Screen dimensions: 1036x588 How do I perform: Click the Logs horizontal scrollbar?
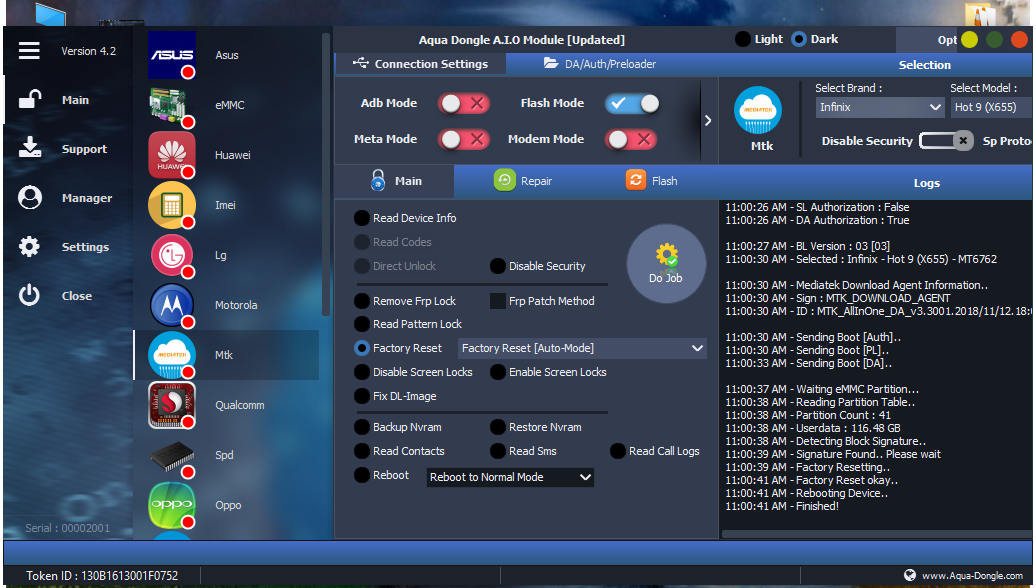click(x=875, y=534)
